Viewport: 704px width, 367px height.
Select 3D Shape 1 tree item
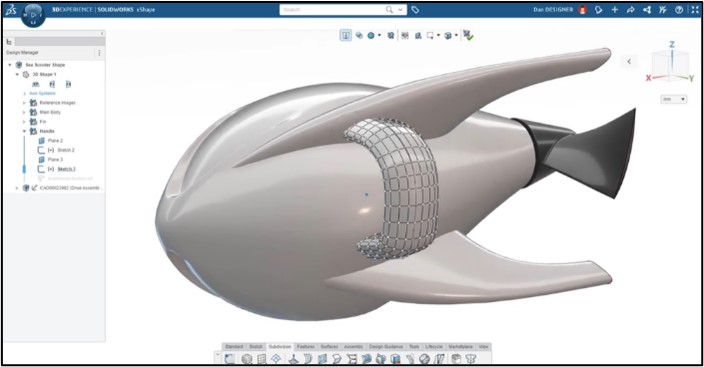pos(44,75)
